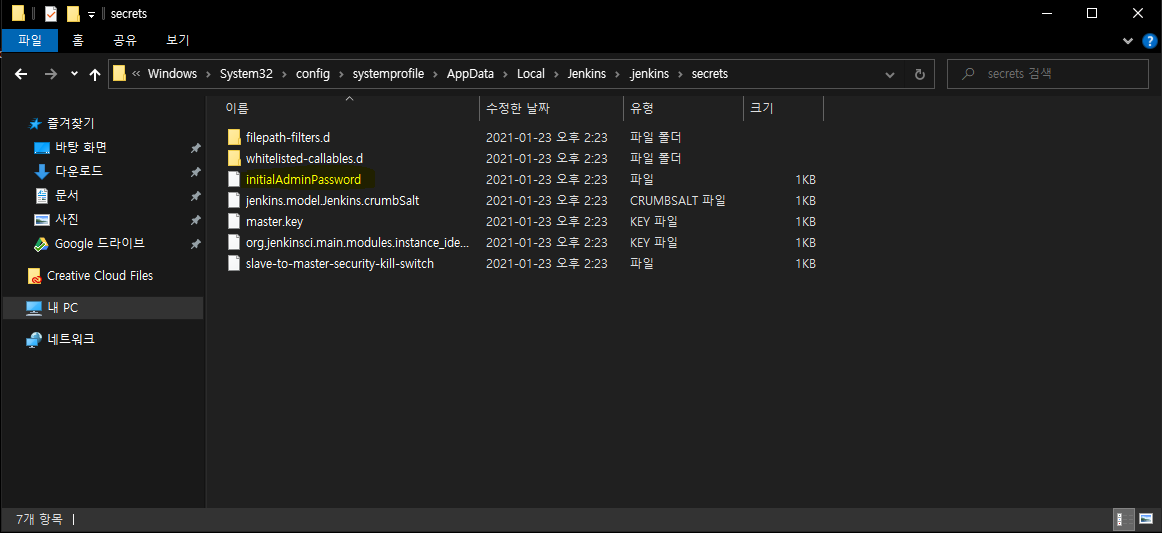Image resolution: width=1162 pixels, height=533 pixels.
Task: Select the master.key file name
Action: 274,221
